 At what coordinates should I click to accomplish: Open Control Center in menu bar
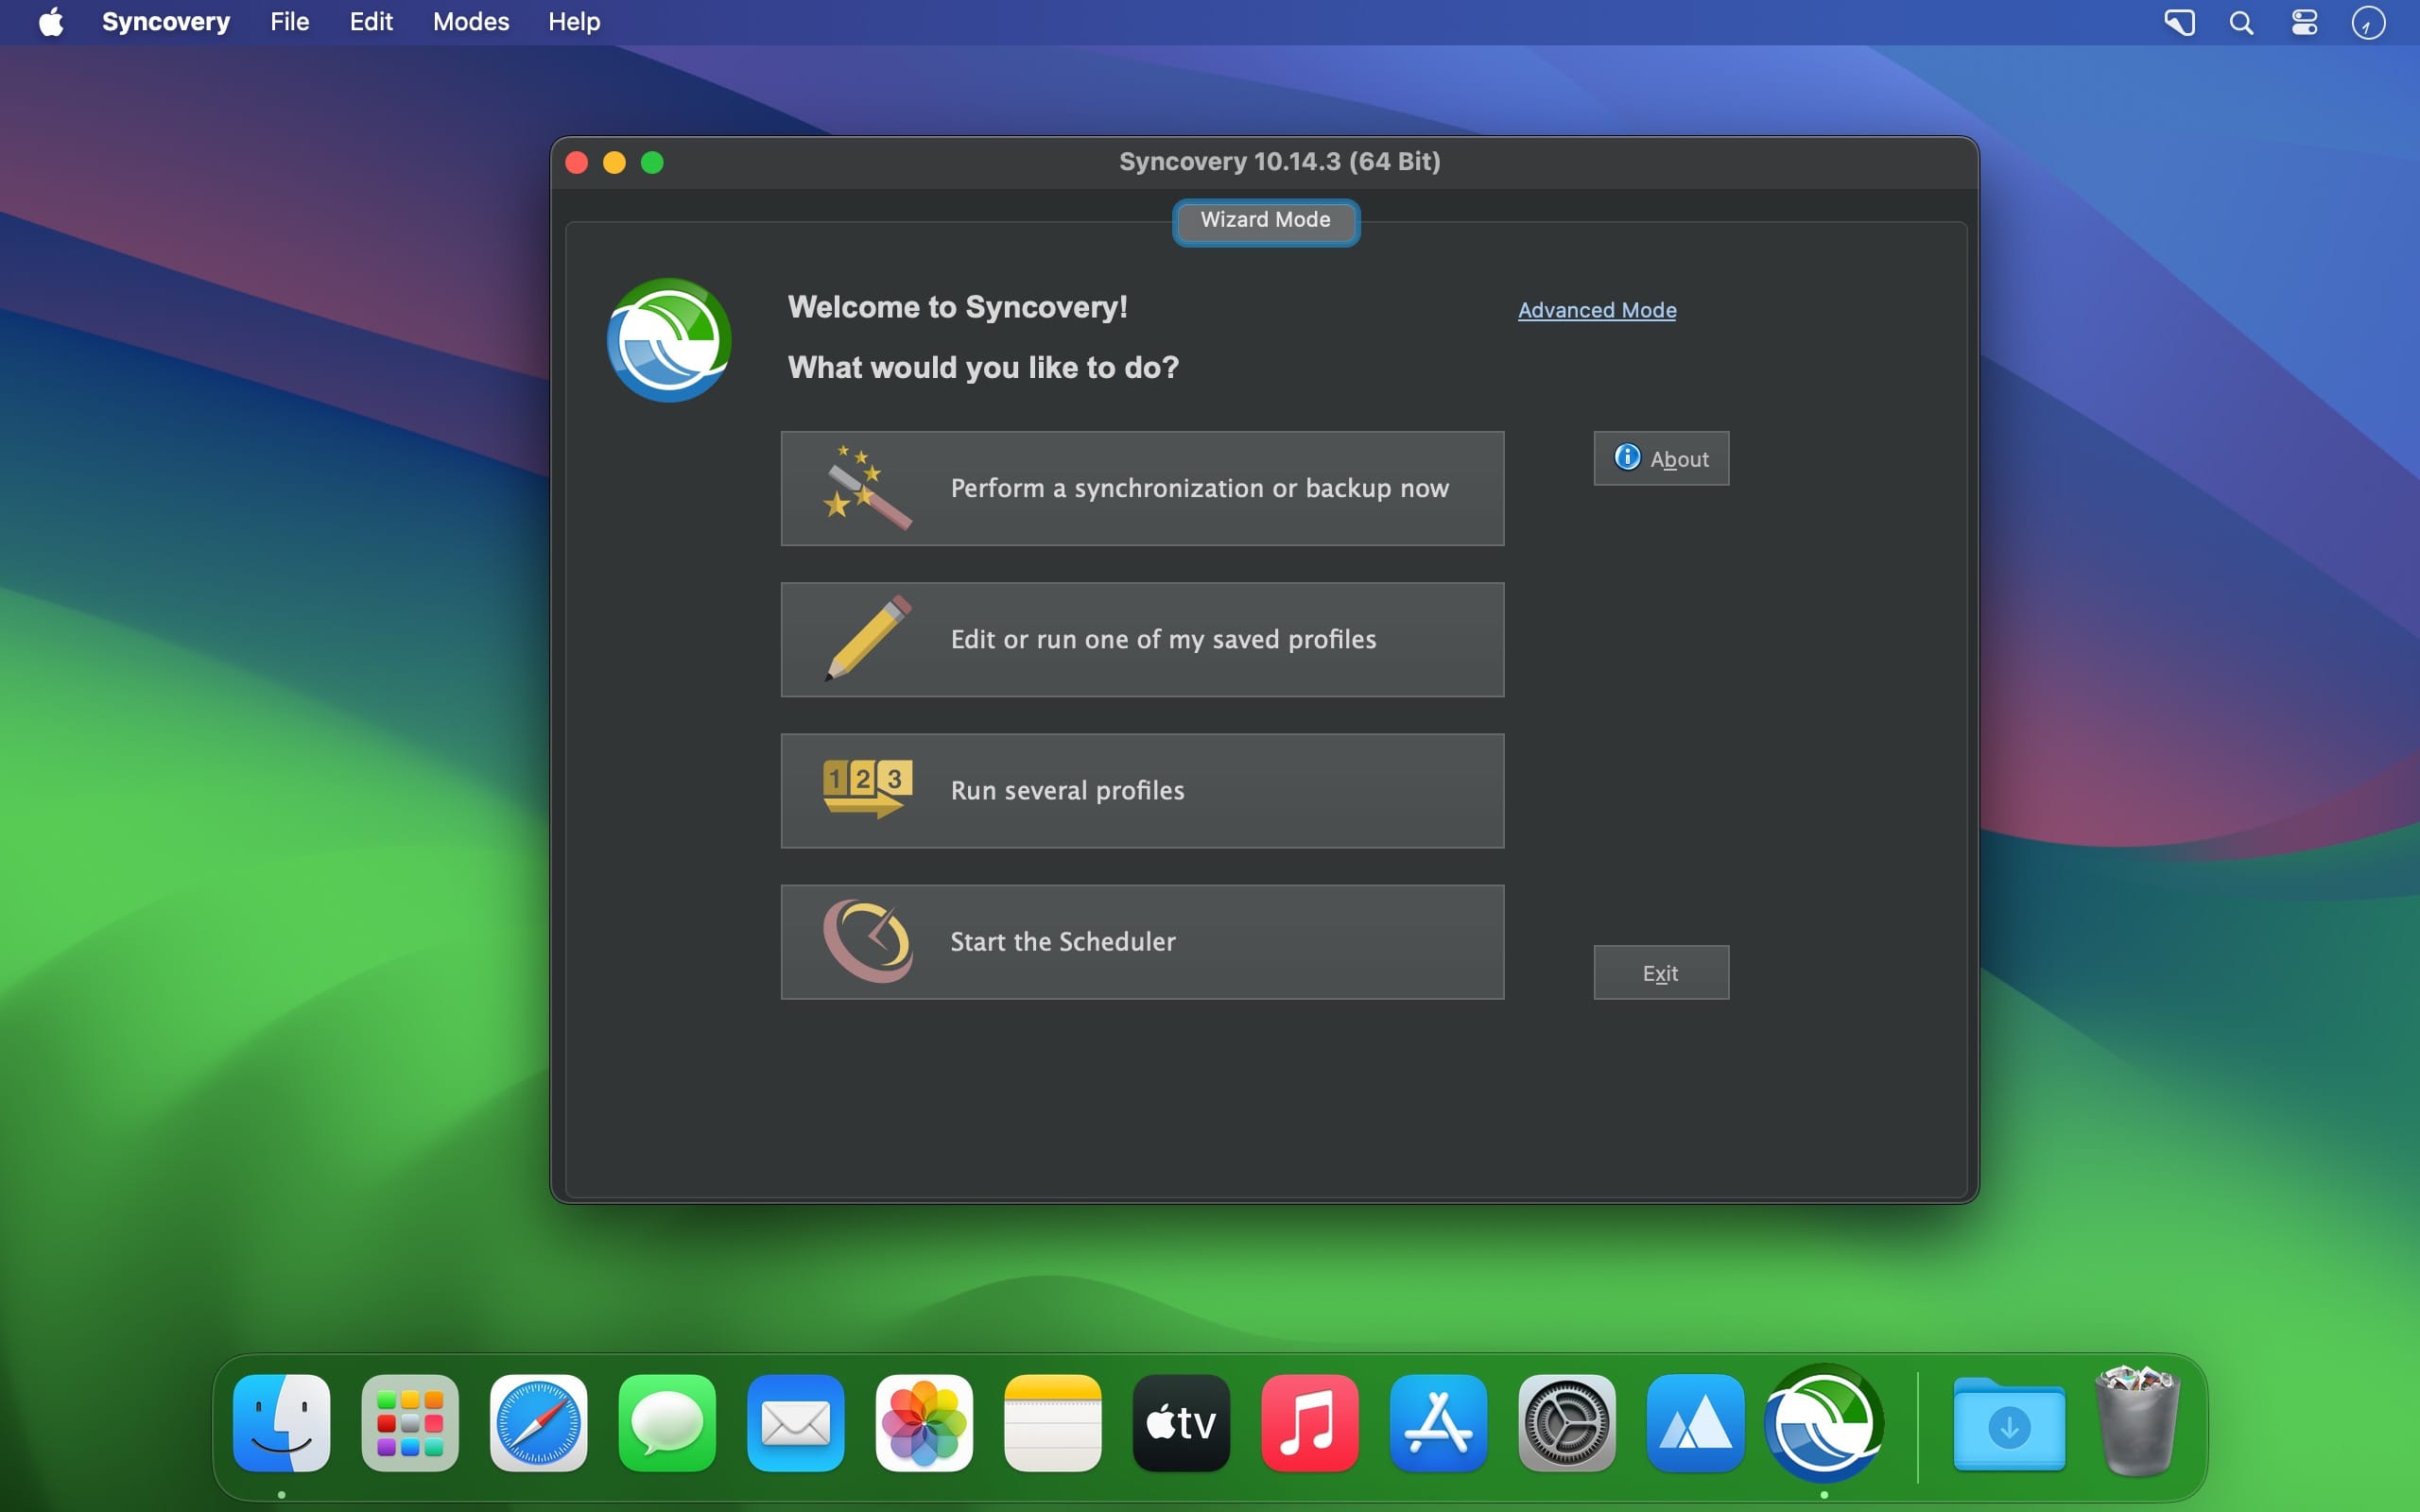coord(2304,22)
